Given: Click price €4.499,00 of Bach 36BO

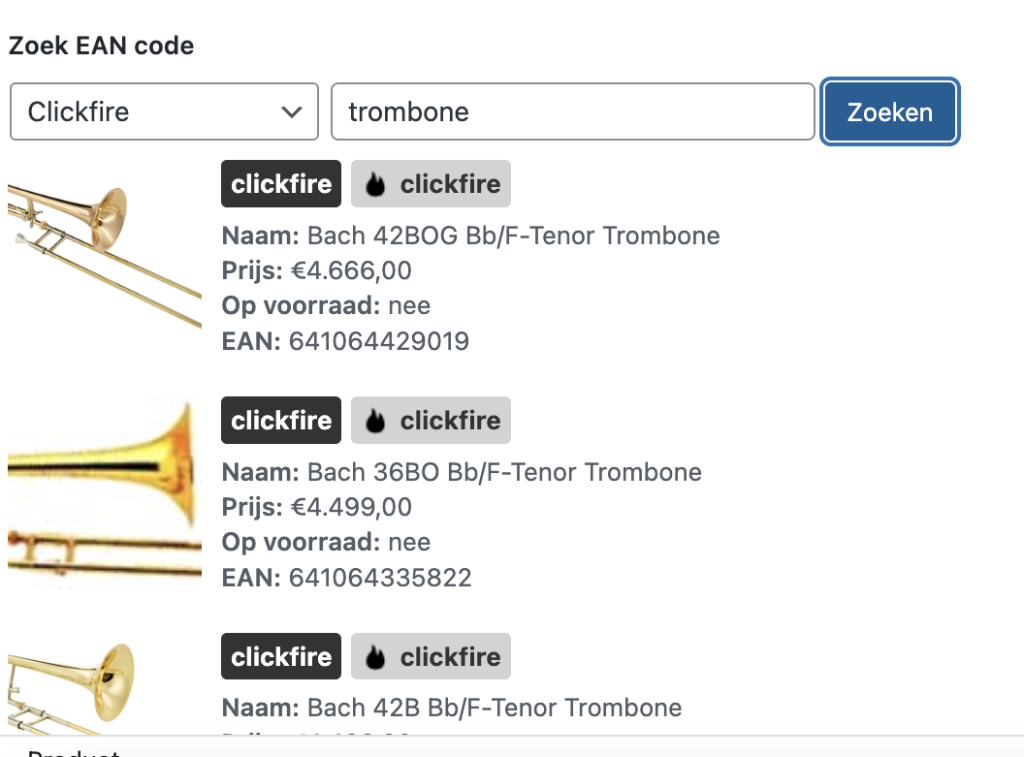Looking at the screenshot, I should (351, 507).
